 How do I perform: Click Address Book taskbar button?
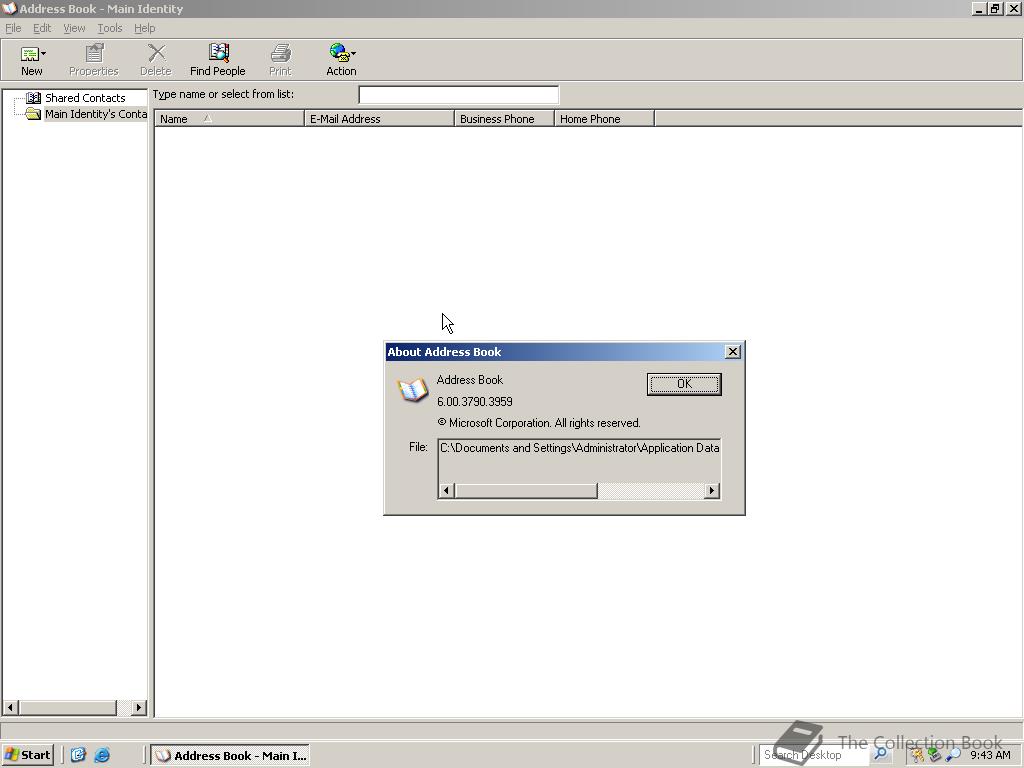(230, 756)
